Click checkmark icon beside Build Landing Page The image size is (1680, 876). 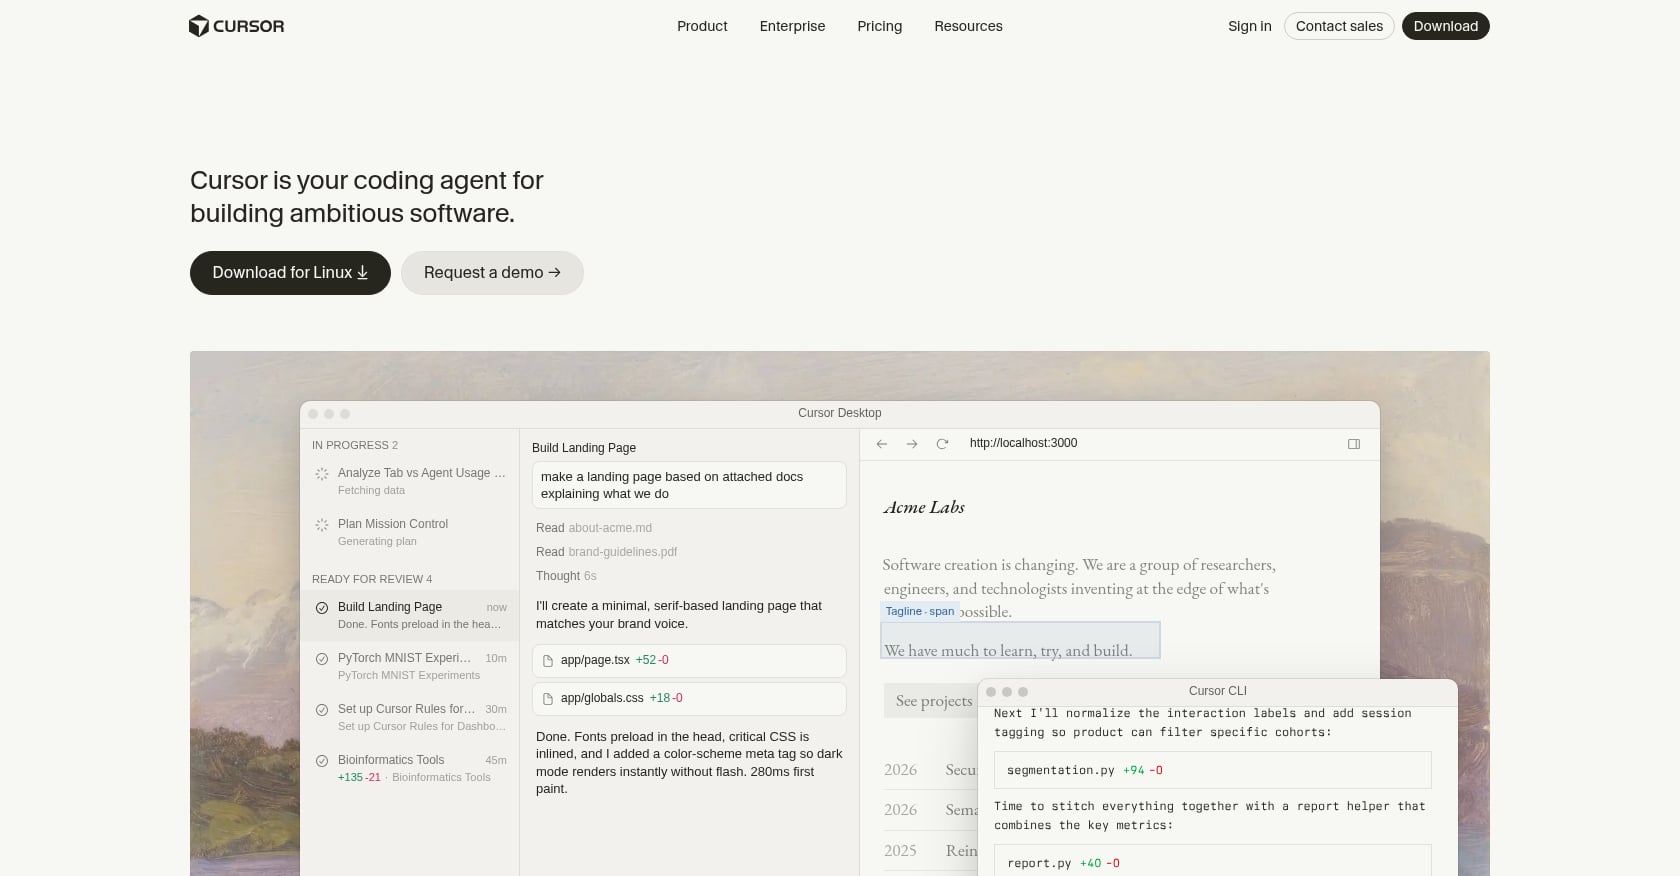(322, 608)
